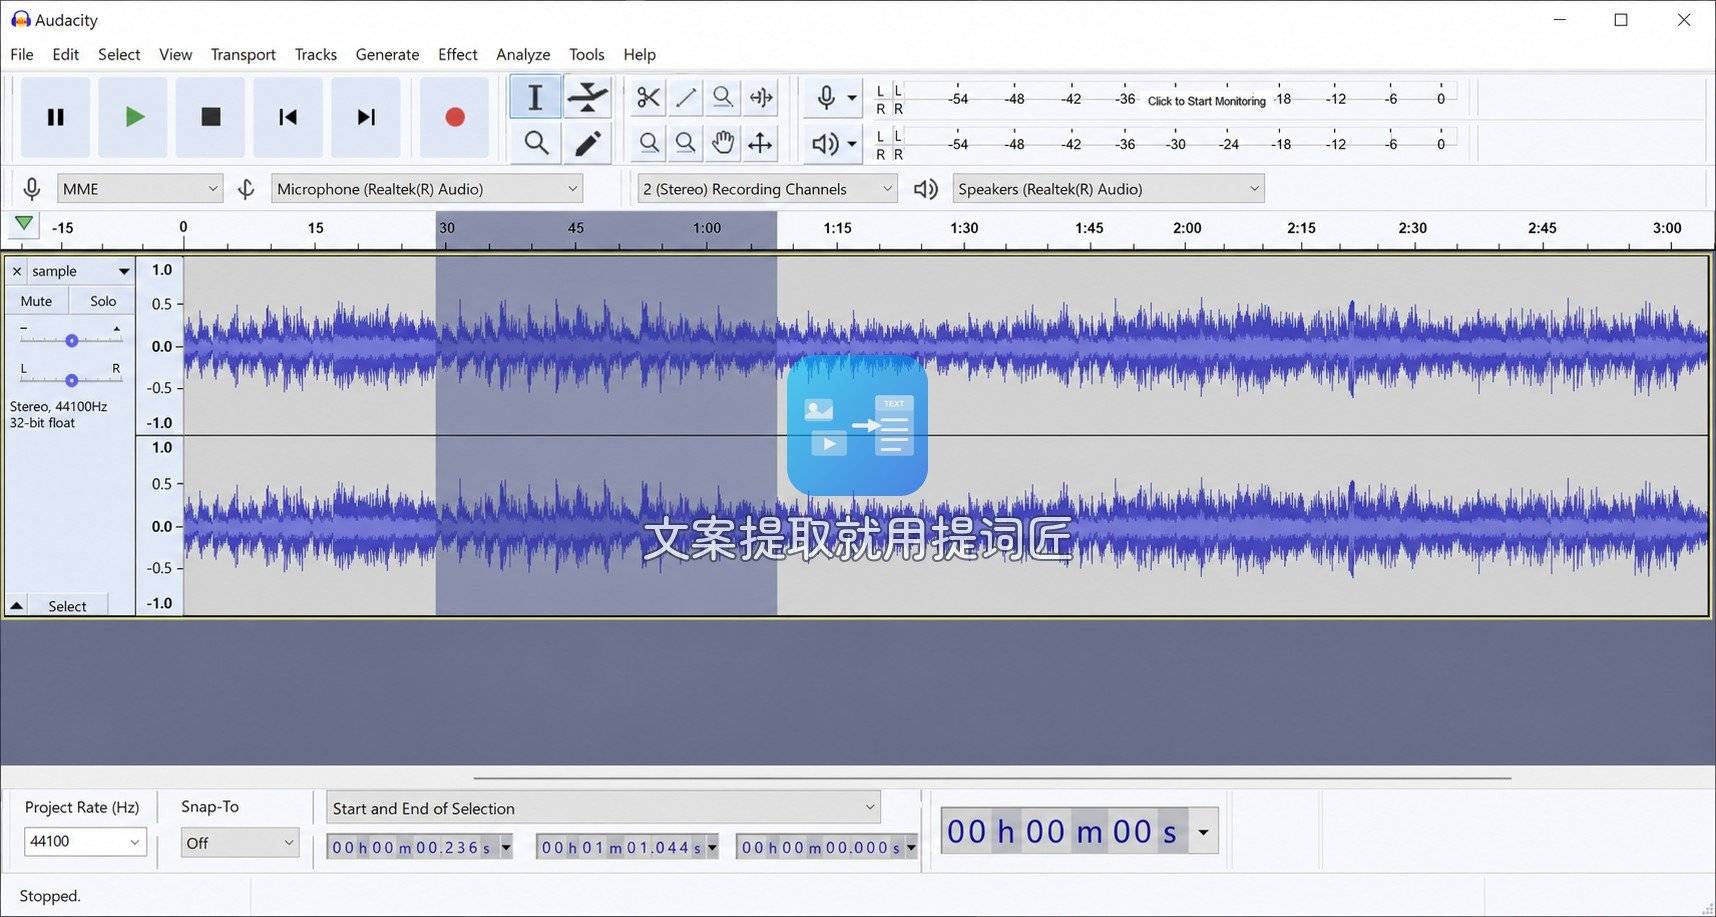Open the 2 (Stereo) Recording Channels dropdown
This screenshot has height=917, width=1716.
pyautogui.click(x=767, y=189)
